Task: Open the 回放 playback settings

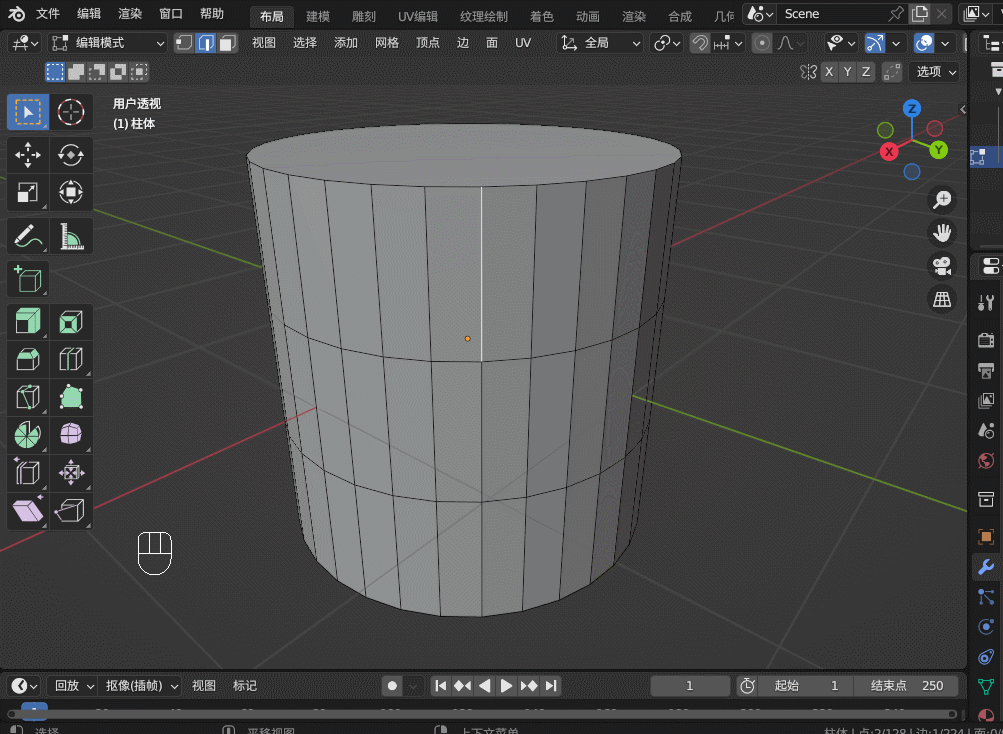Action: (x=74, y=685)
